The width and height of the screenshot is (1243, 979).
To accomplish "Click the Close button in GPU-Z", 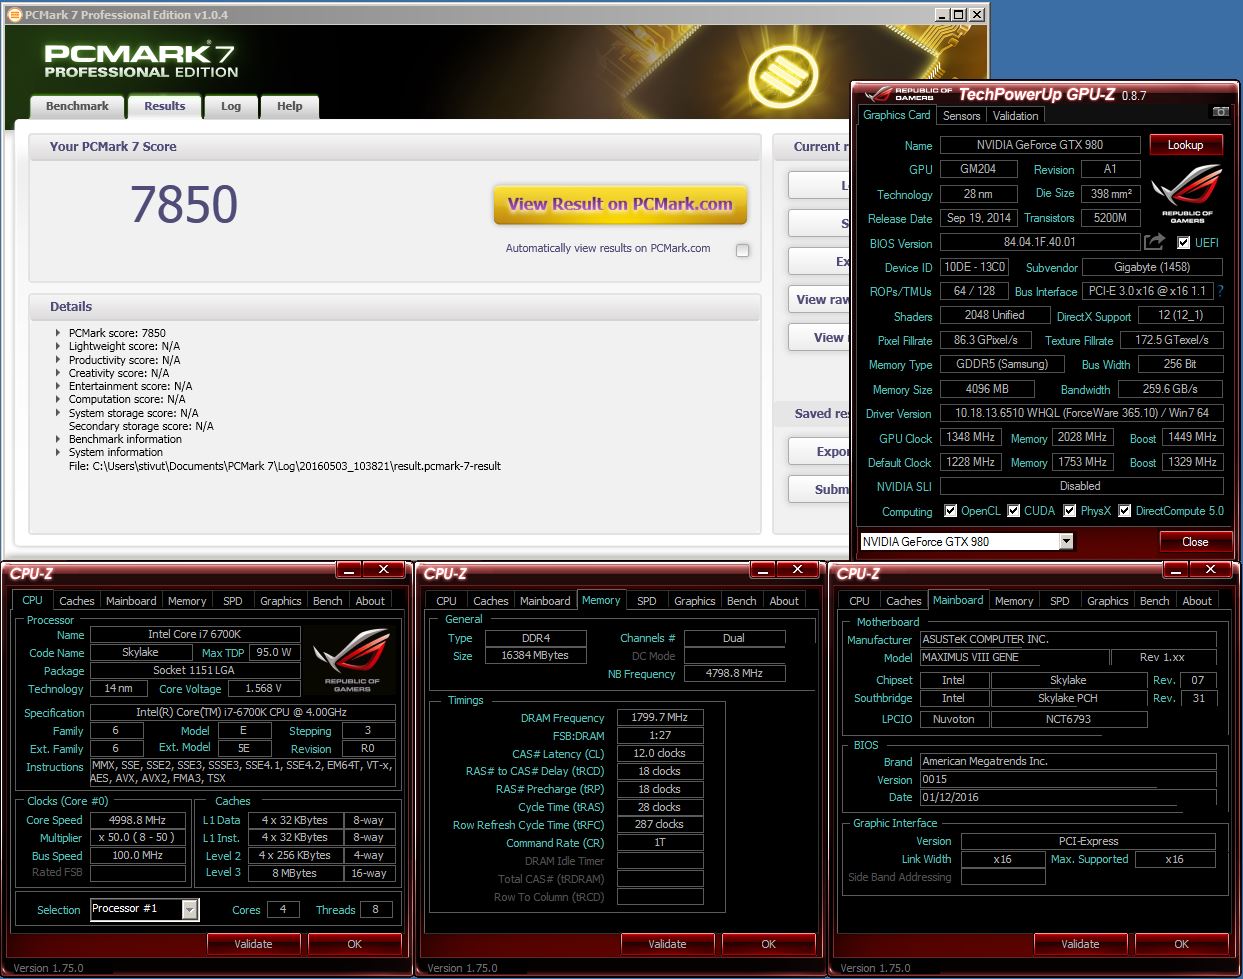I will tap(1195, 542).
